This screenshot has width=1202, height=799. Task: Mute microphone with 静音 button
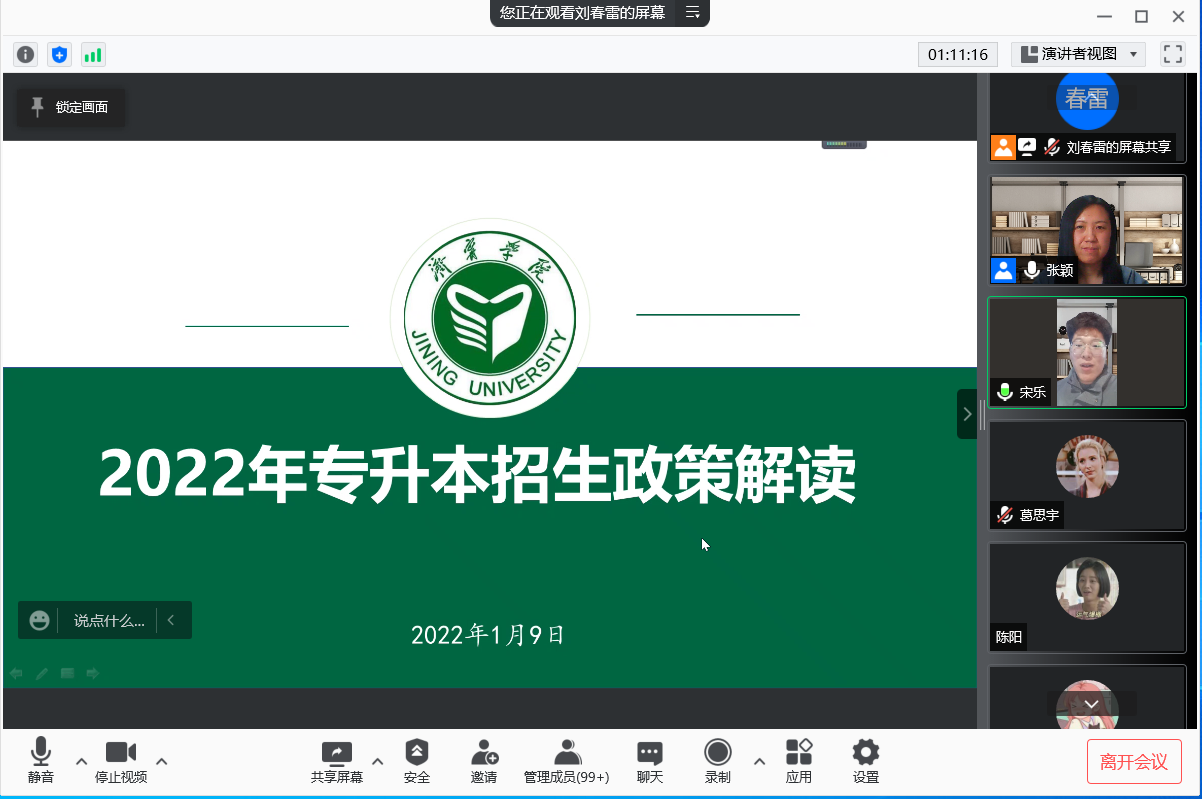coord(41,761)
